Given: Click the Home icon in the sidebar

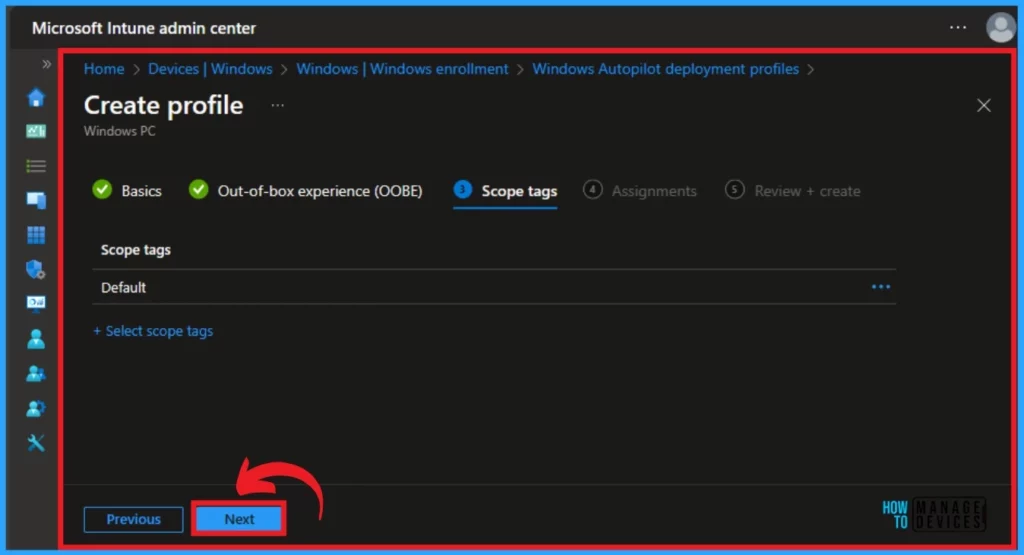Looking at the screenshot, I should tap(36, 98).
